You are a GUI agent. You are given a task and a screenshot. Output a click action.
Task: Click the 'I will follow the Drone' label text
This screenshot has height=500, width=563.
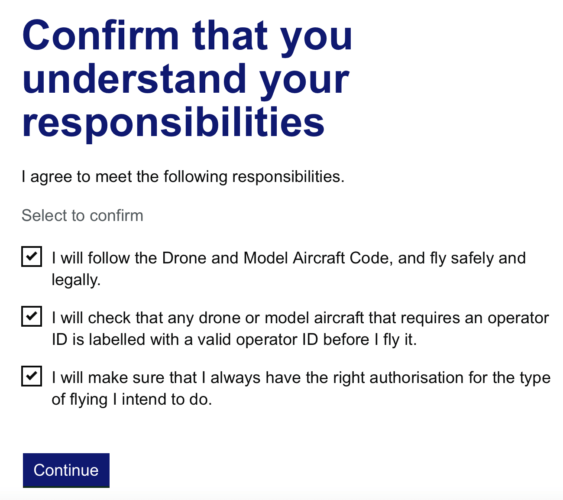pyautogui.click(x=289, y=268)
